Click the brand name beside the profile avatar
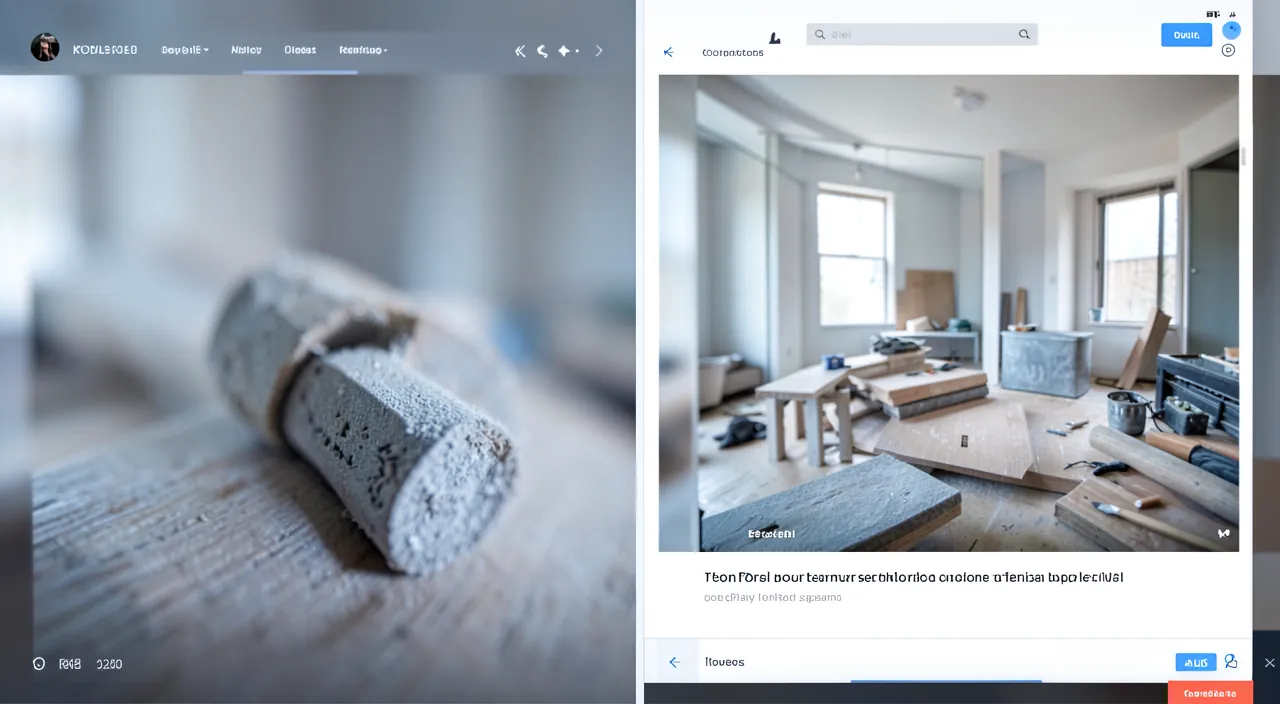Viewport: 1280px width, 704px height. click(105, 50)
